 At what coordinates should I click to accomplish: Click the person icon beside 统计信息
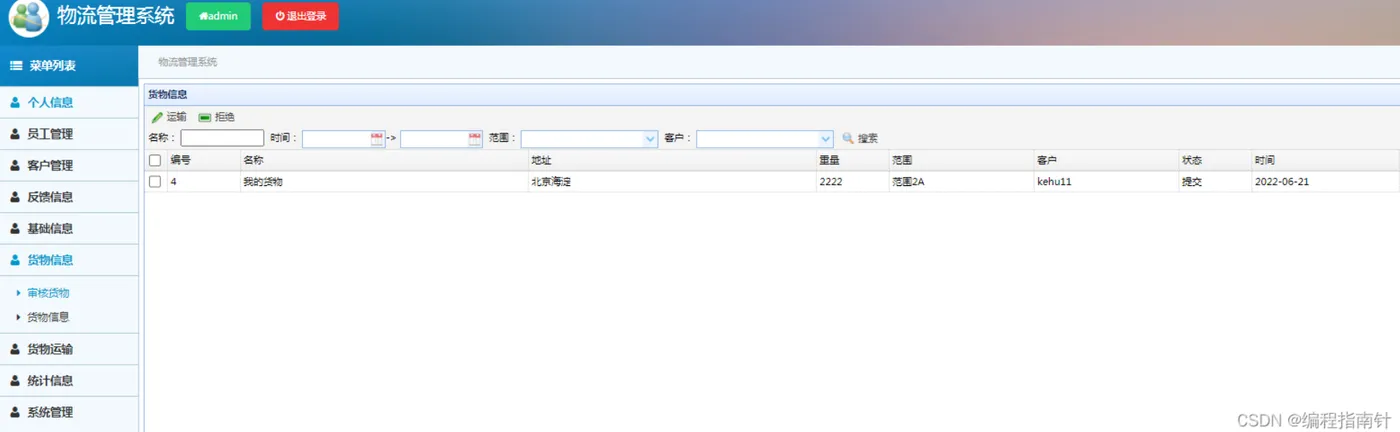tap(15, 381)
